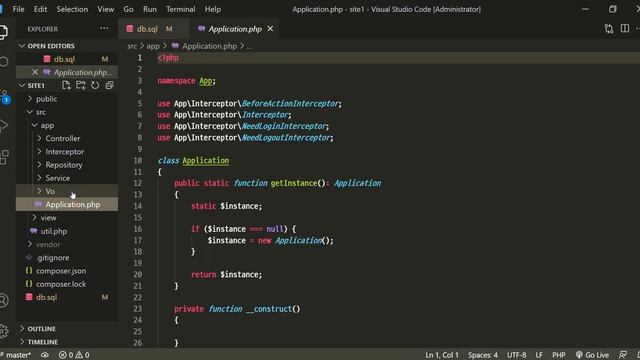Collapse the Open Editors section
The height and width of the screenshot is (360, 640).
tap(67, 46)
